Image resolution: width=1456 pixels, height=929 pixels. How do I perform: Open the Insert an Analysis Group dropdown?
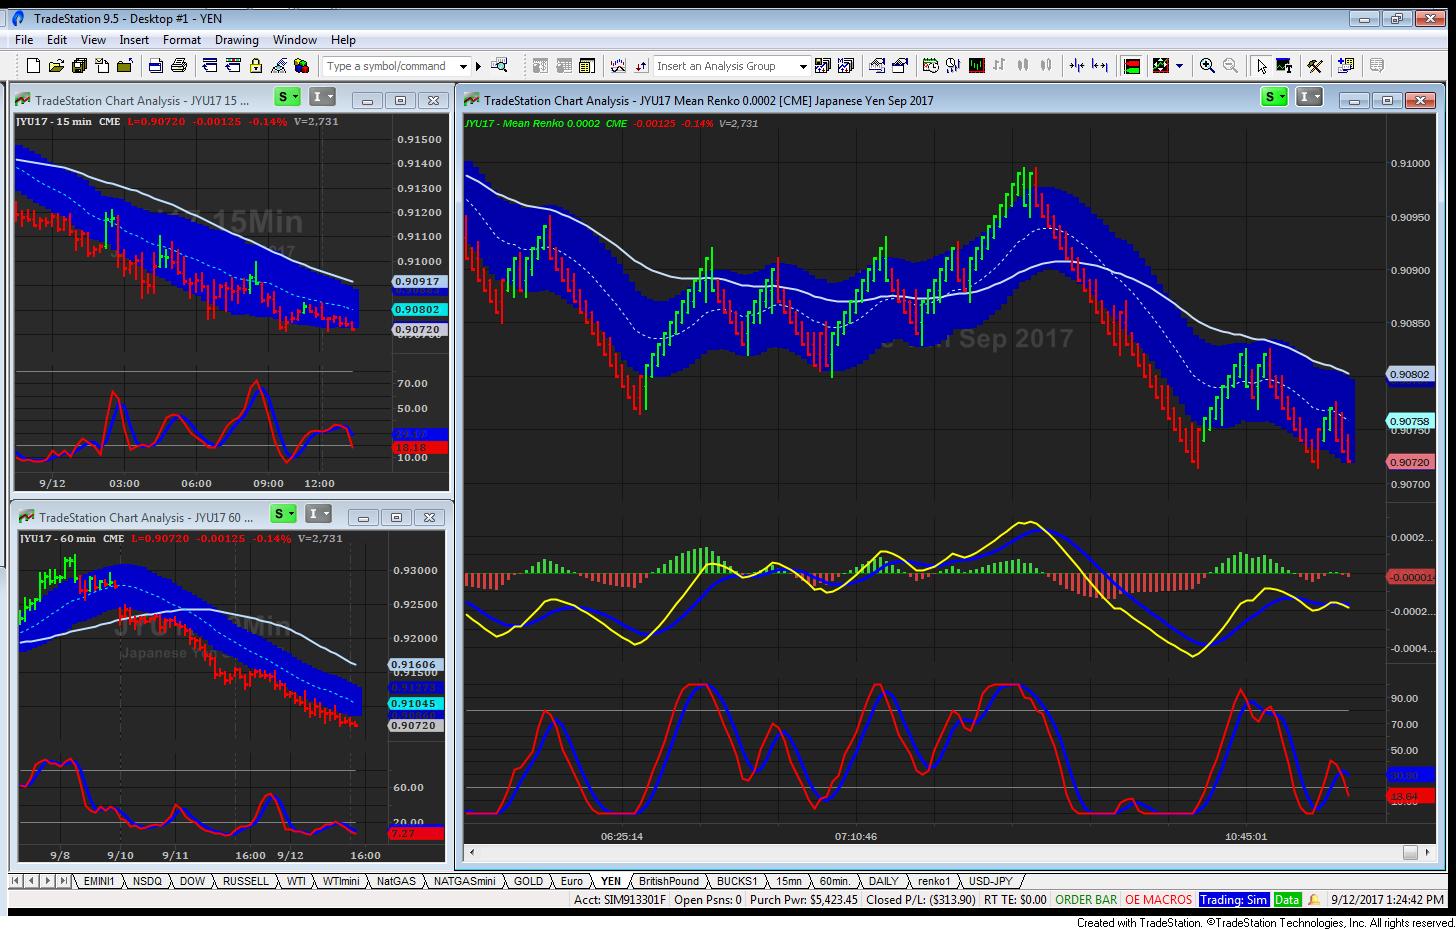(802, 66)
